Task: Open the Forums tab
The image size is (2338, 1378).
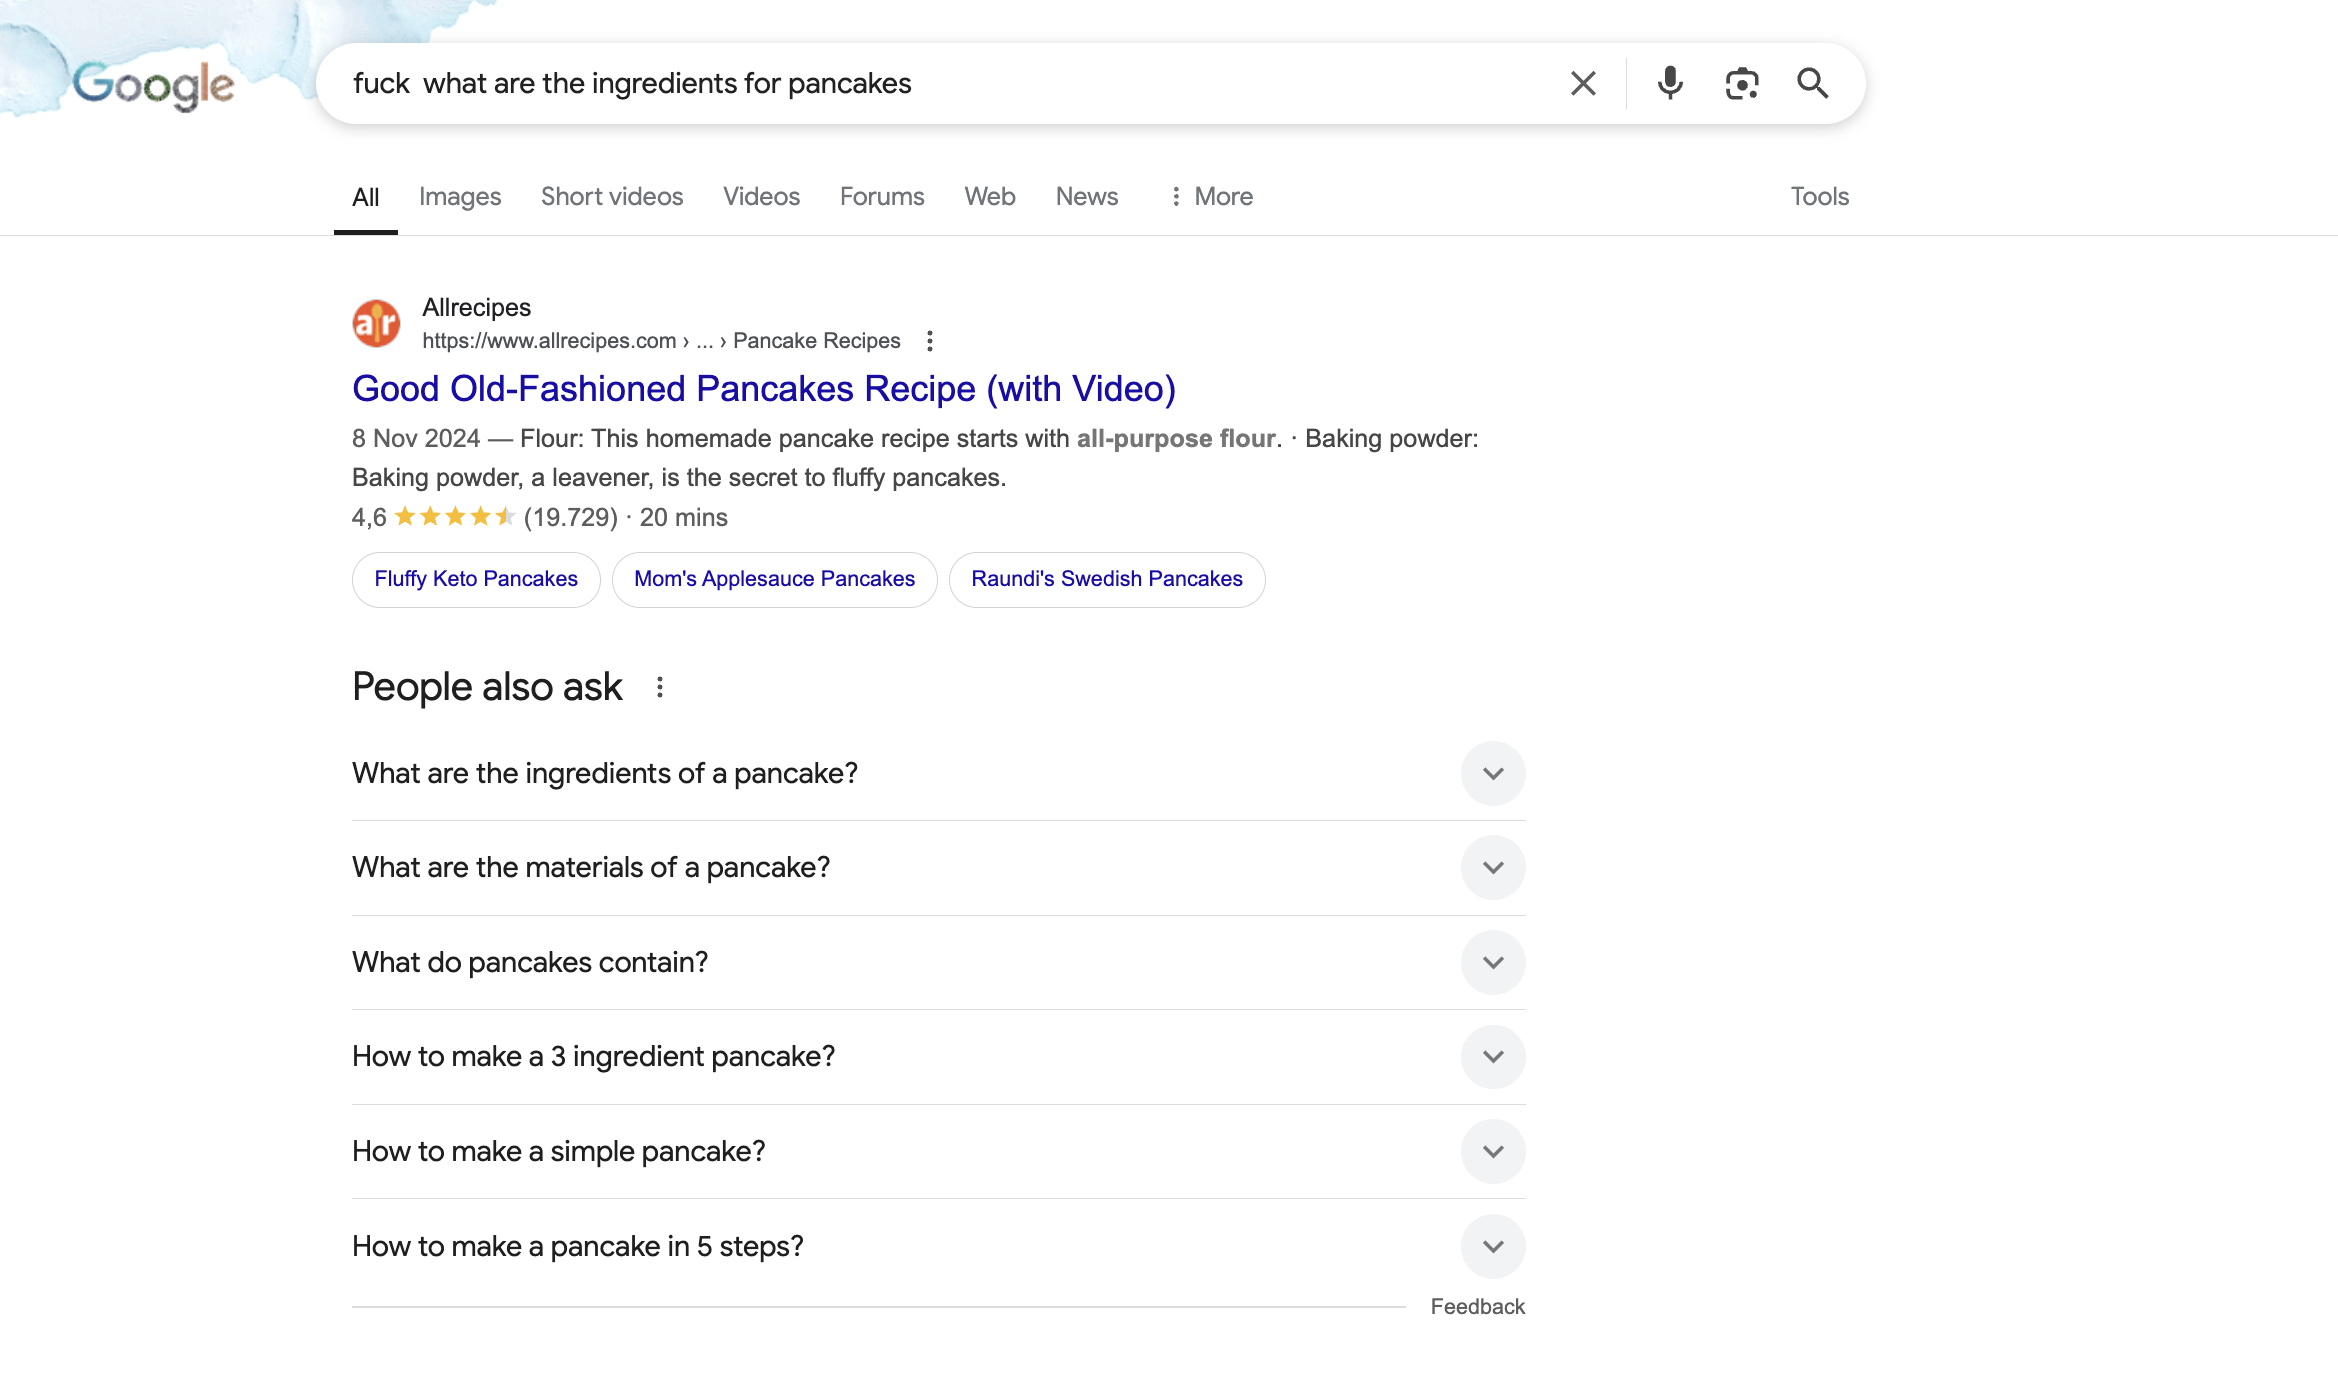Action: point(882,197)
